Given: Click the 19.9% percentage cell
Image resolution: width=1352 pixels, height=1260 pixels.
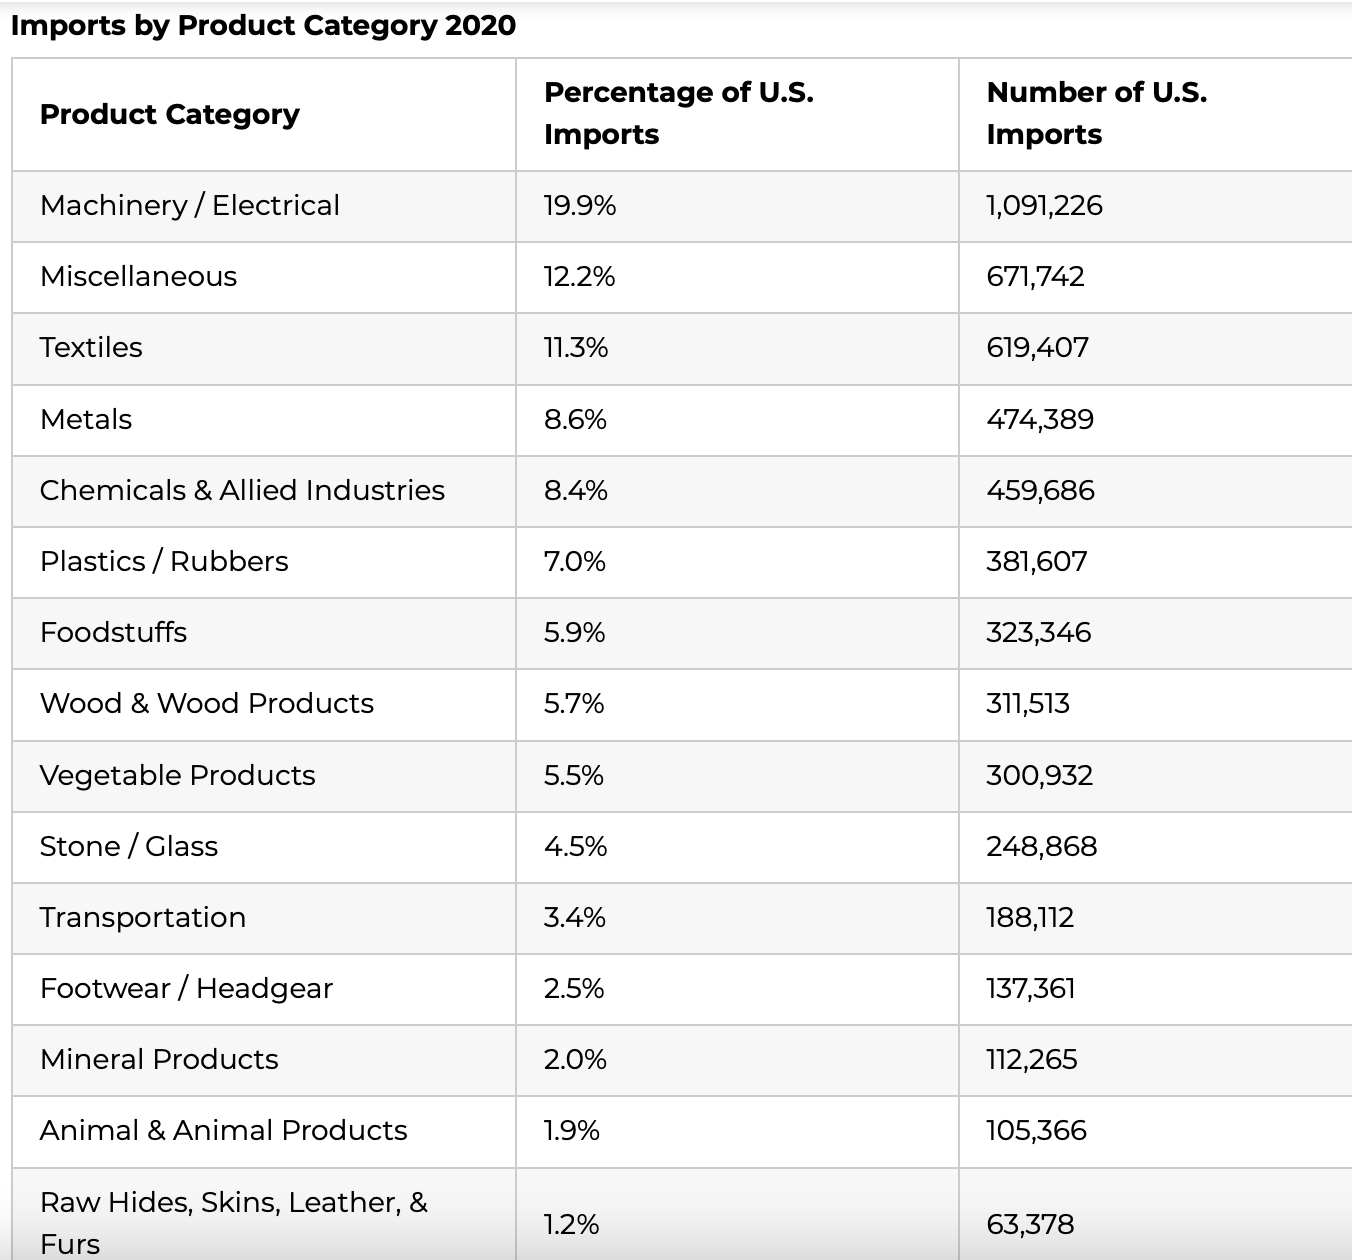Looking at the screenshot, I should coord(580,206).
